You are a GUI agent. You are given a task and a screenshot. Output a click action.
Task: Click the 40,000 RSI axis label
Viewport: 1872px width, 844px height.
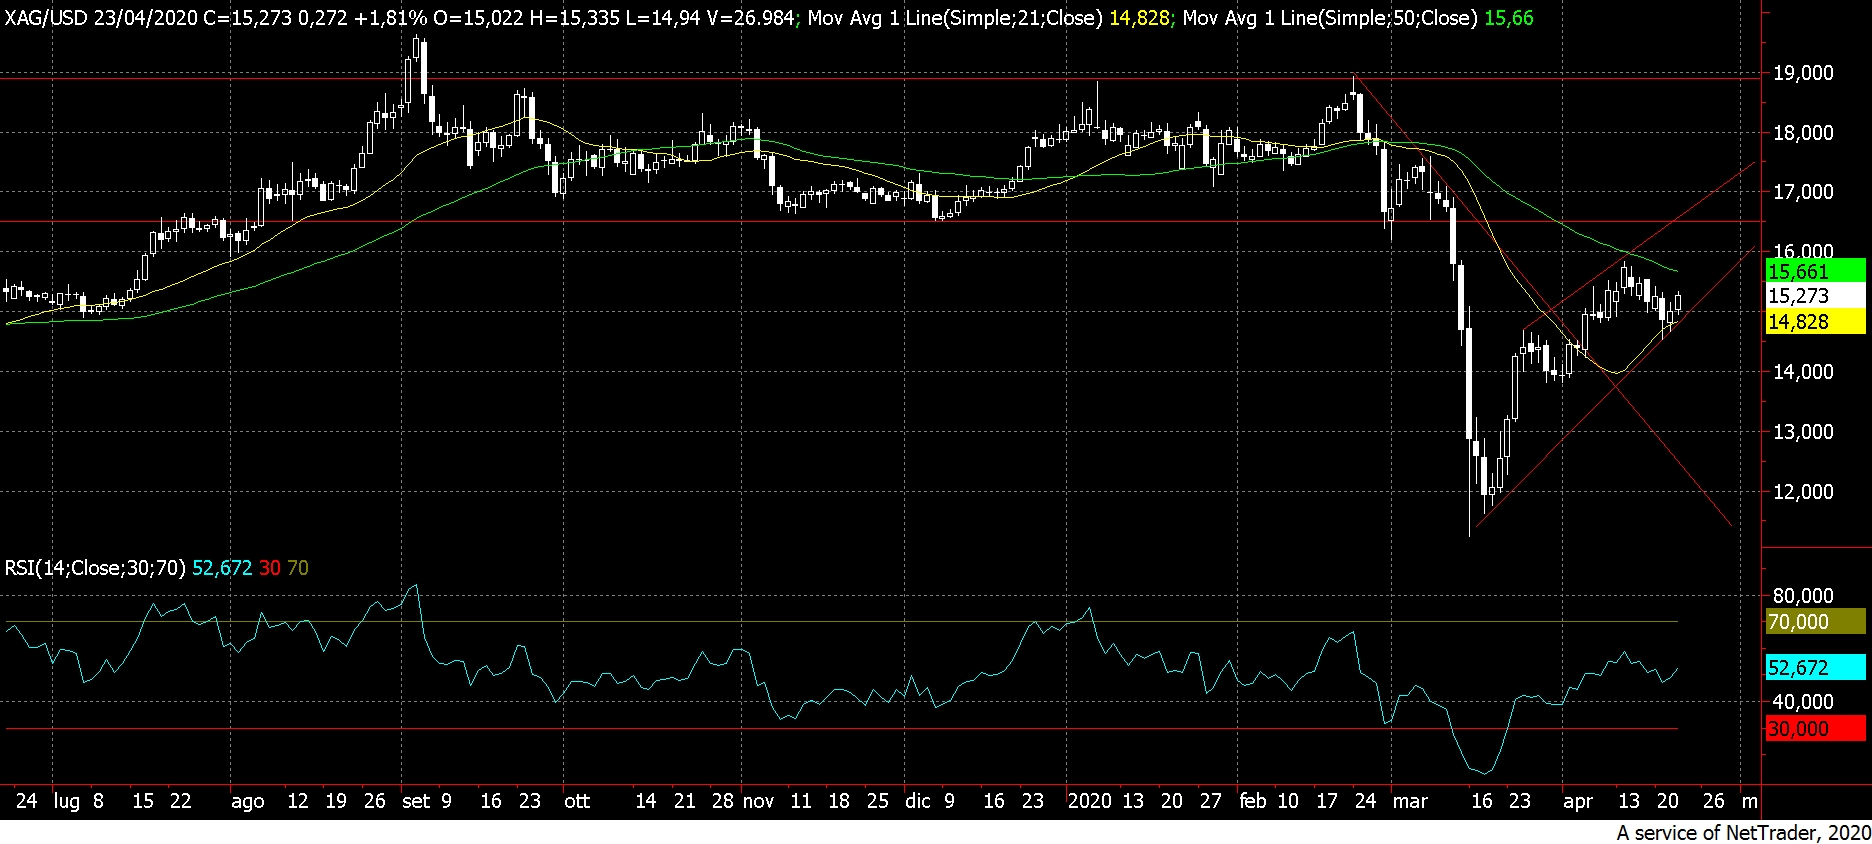point(1803,702)
